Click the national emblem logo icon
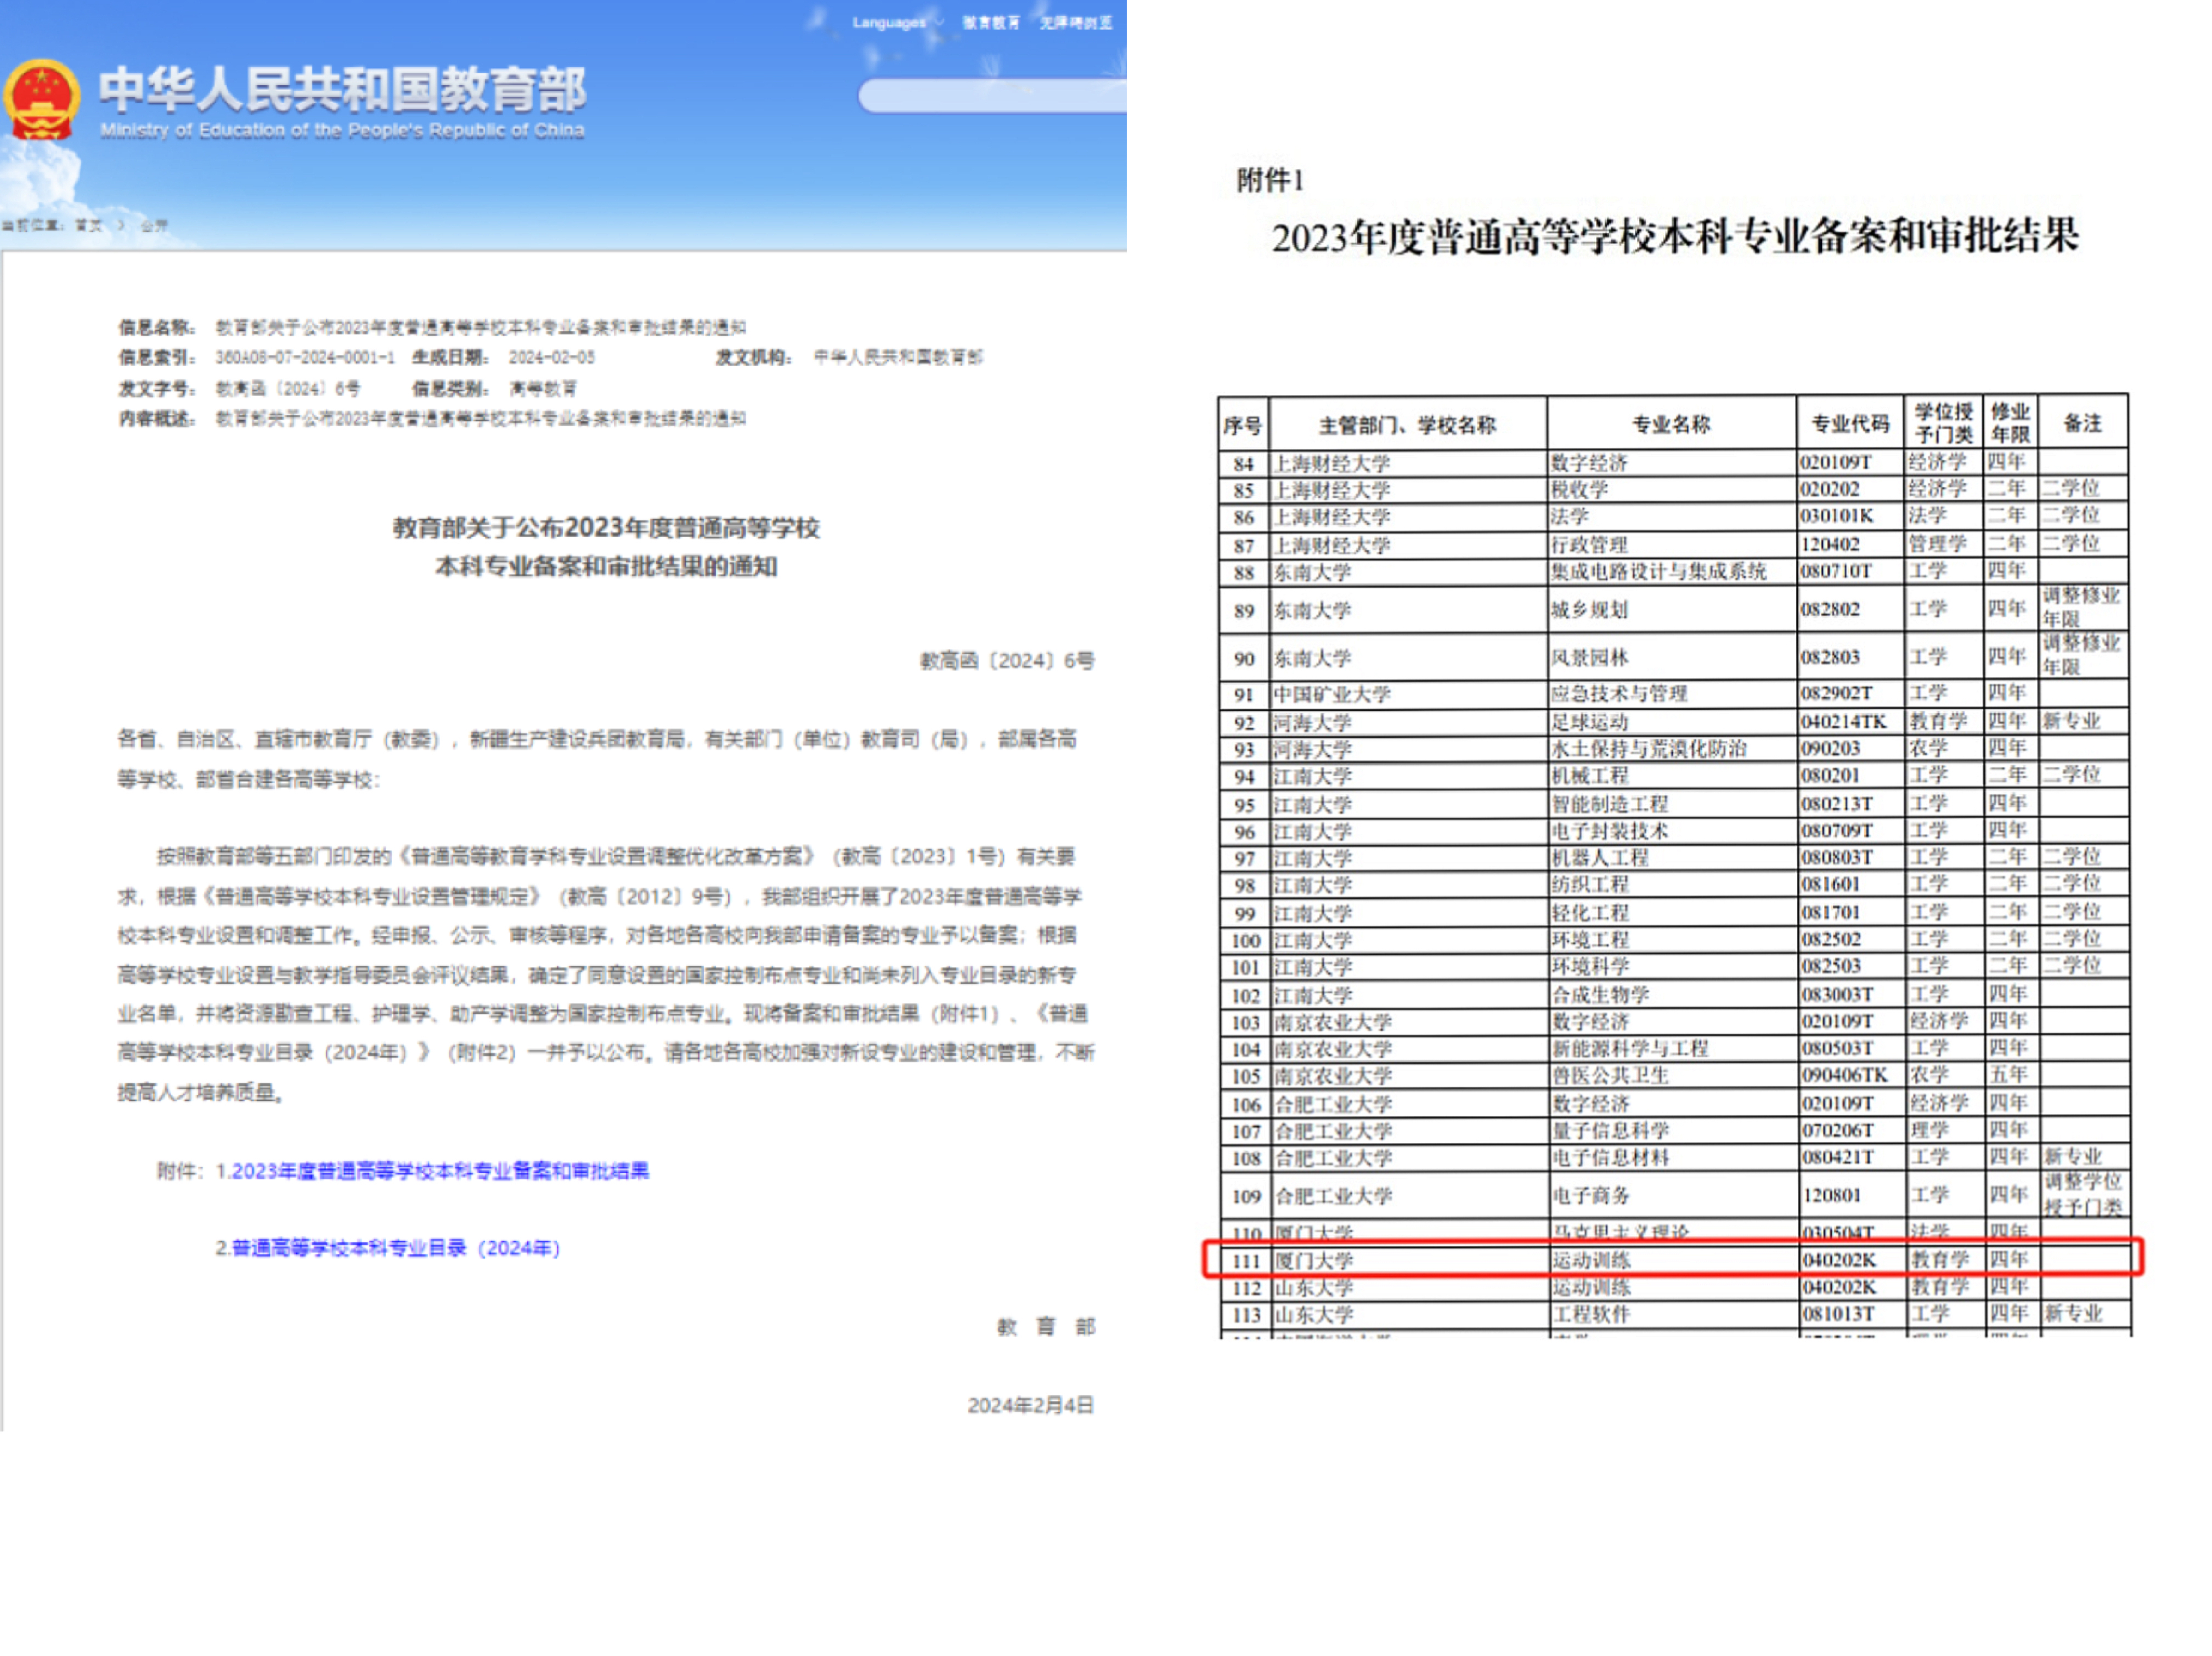The image size is (2212, 1656). pos(41,100)
